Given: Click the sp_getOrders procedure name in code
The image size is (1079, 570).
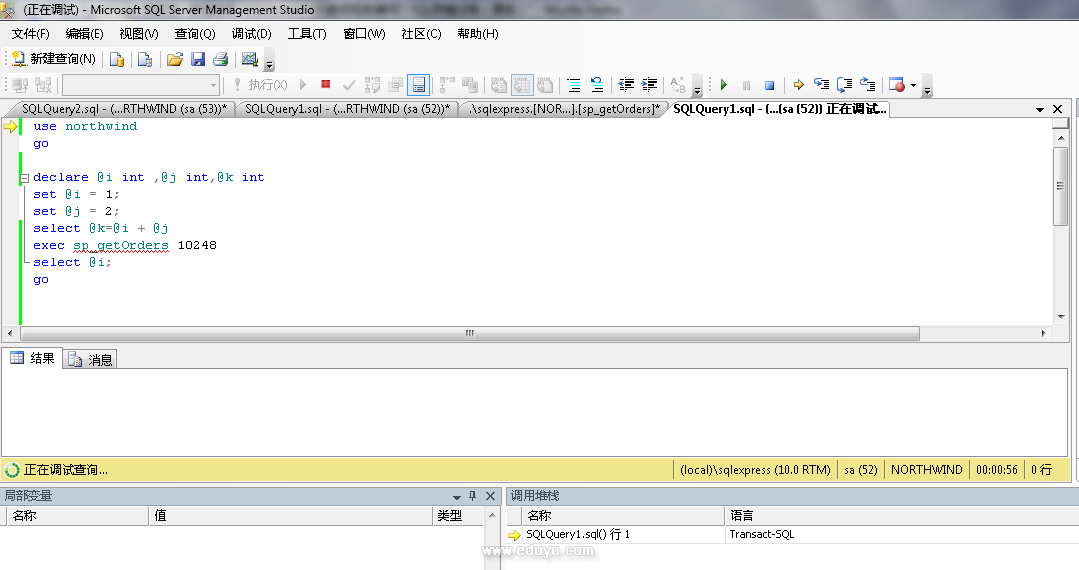Looking at the screenshot, I should click(x=120, y=245).
